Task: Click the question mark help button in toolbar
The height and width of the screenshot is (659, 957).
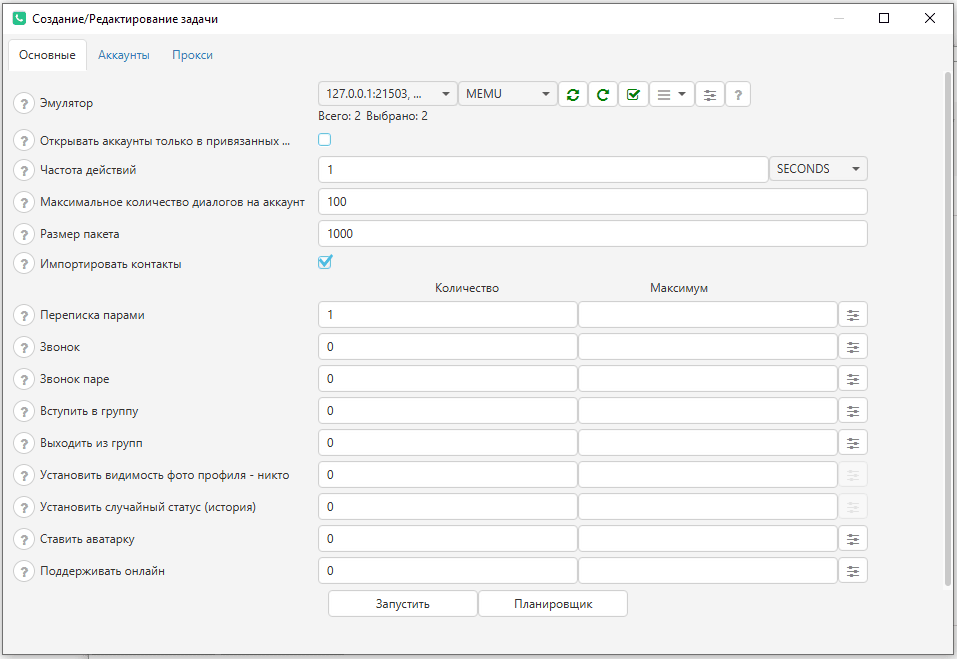Action: [738, 95]
